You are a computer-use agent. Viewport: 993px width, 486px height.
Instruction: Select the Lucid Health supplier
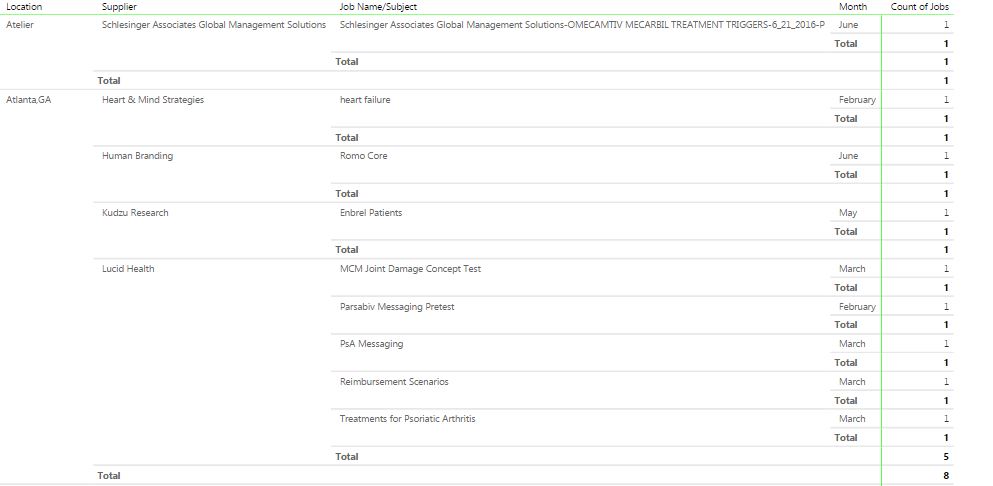pyautogui.click(x=128, y=269)
